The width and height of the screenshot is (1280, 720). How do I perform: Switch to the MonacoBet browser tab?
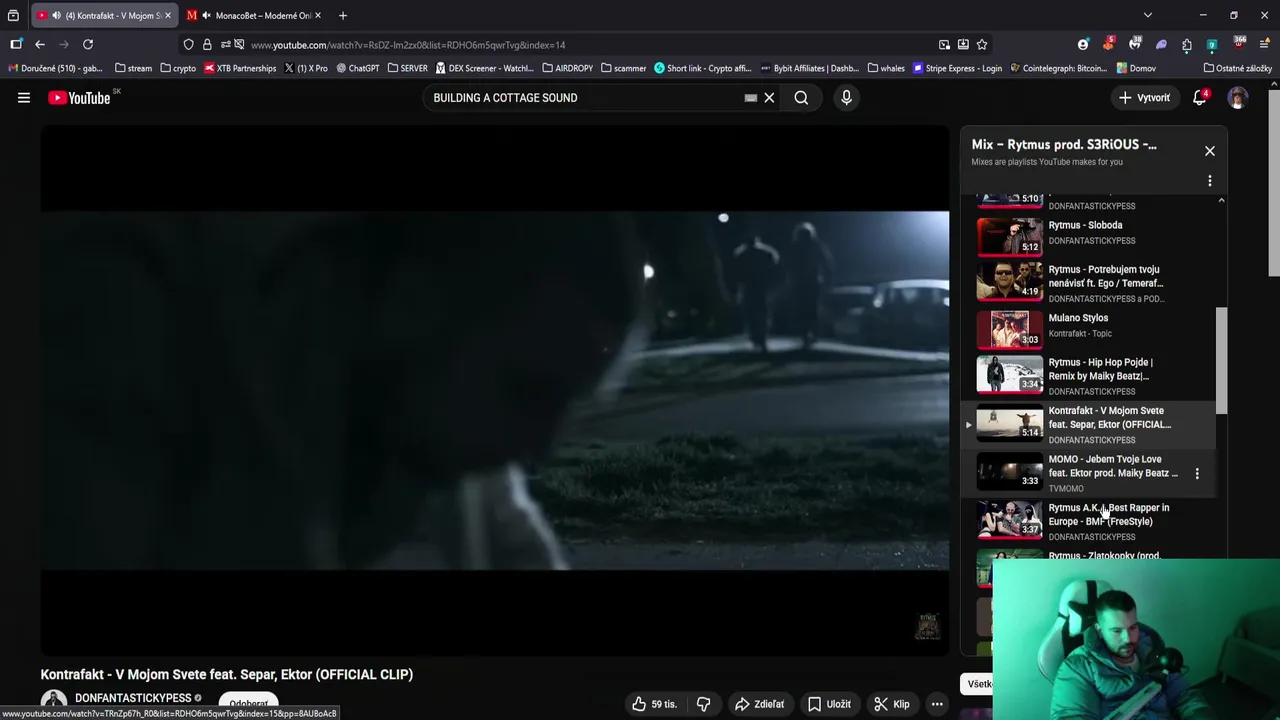pyautogui.click(x=256, y=15)
